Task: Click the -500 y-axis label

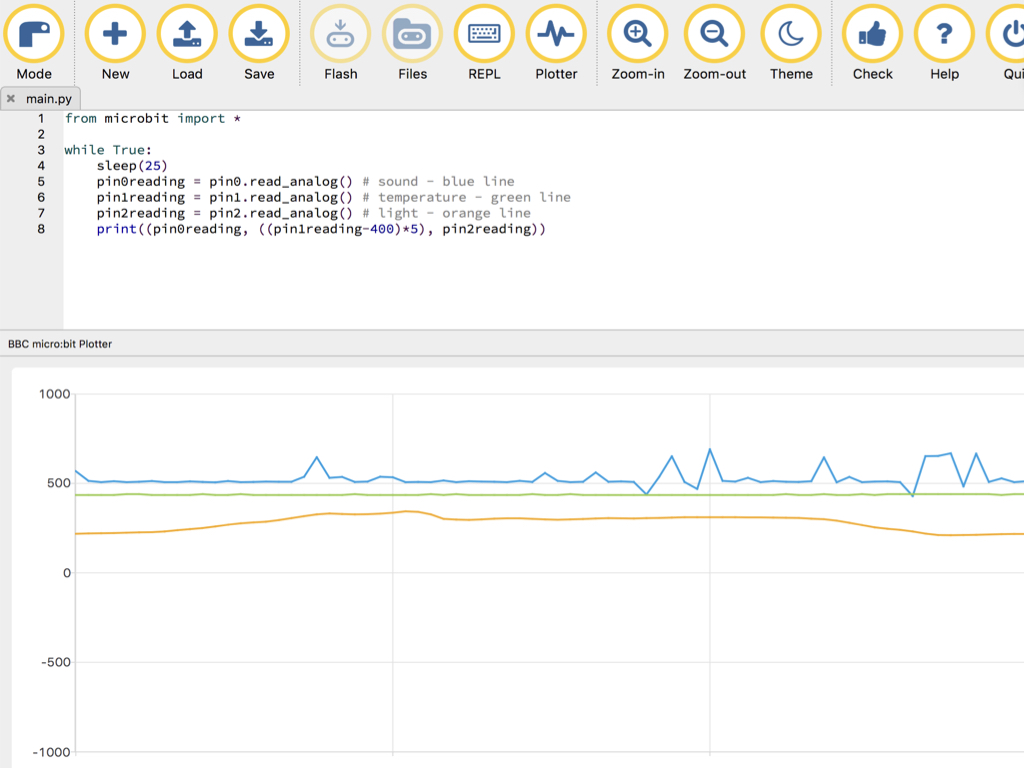Action: coord(56,662)
